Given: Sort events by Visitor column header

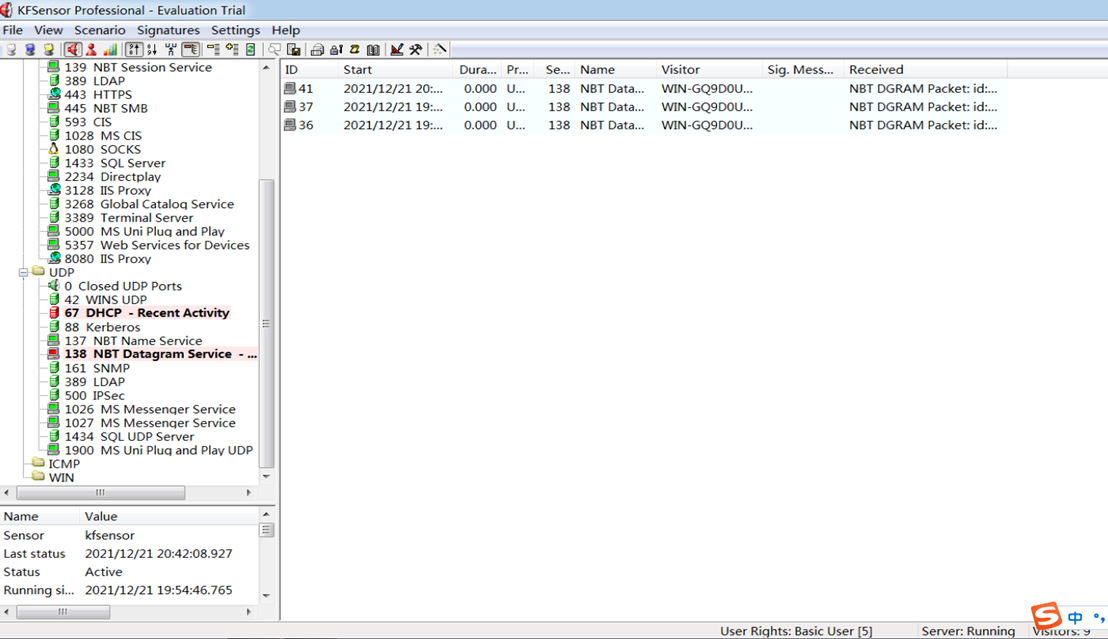Looking at the screenshot, I should (x=709, y=69).
